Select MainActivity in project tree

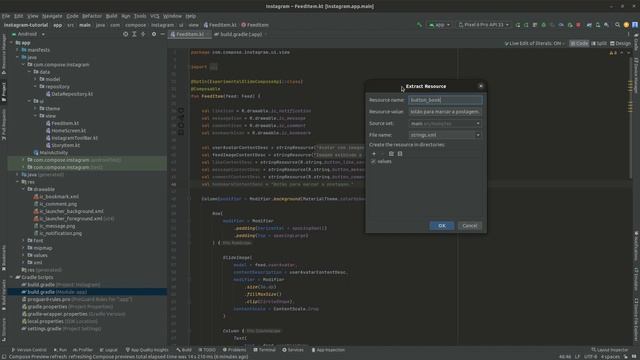point(51,153)
